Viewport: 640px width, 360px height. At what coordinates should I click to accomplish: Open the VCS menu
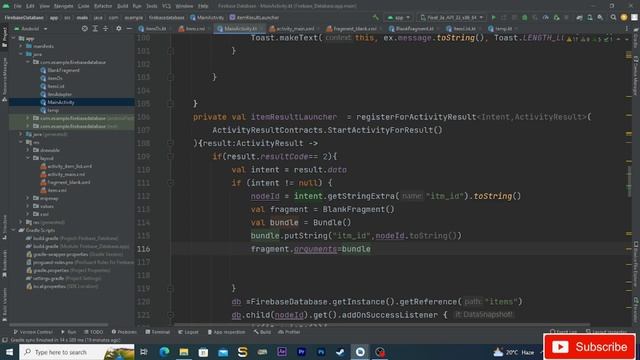click(x=167, y=6)
